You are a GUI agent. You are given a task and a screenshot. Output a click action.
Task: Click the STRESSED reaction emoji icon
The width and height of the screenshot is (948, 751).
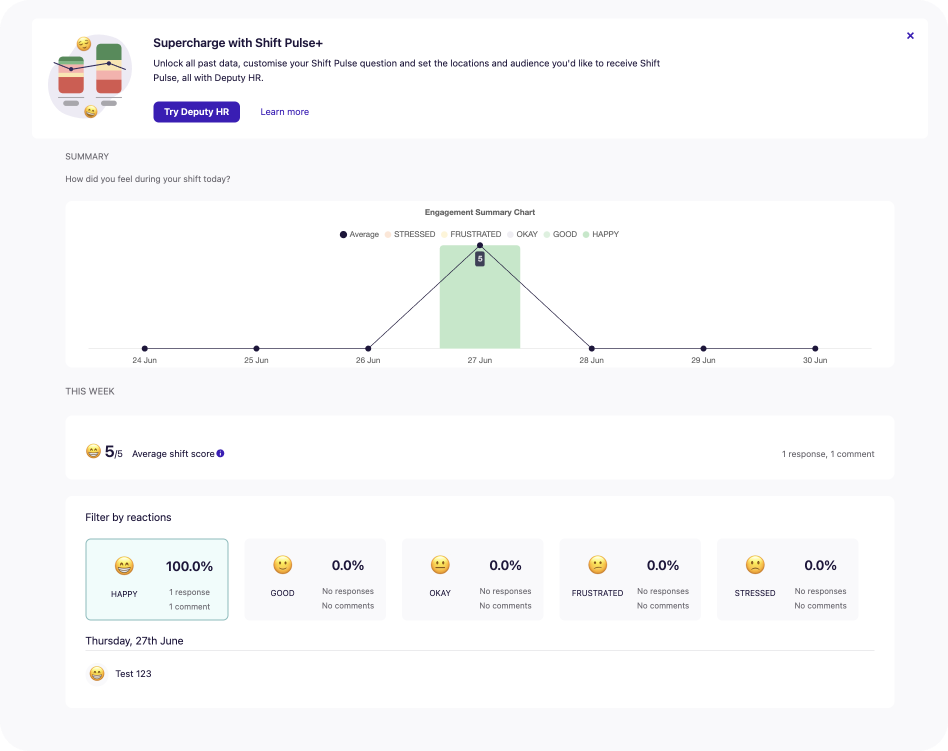click(x=755, y=565)
